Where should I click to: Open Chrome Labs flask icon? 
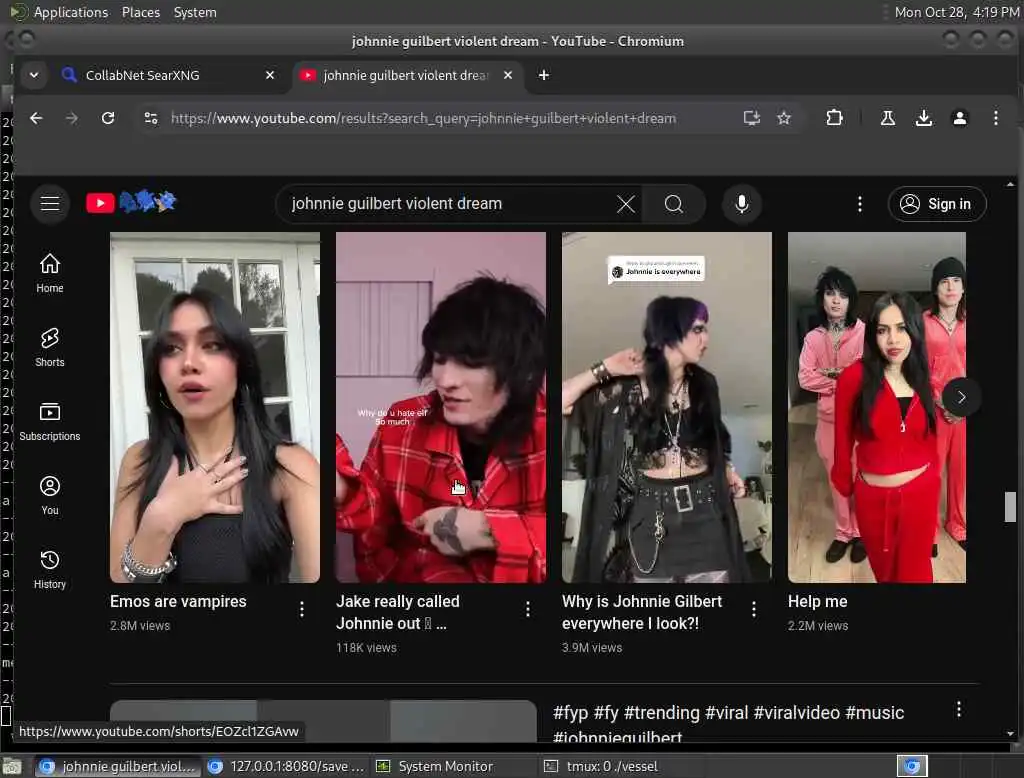[888, 118]
